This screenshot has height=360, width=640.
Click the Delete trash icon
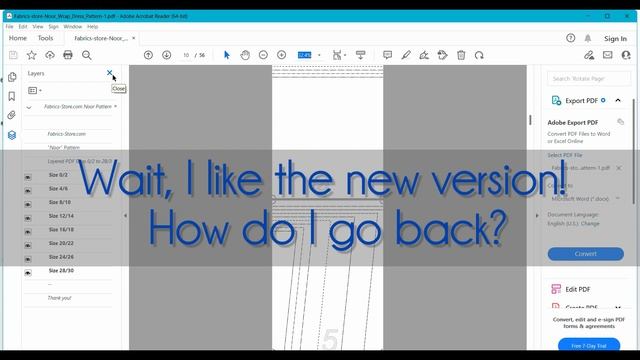click(461, 55)
